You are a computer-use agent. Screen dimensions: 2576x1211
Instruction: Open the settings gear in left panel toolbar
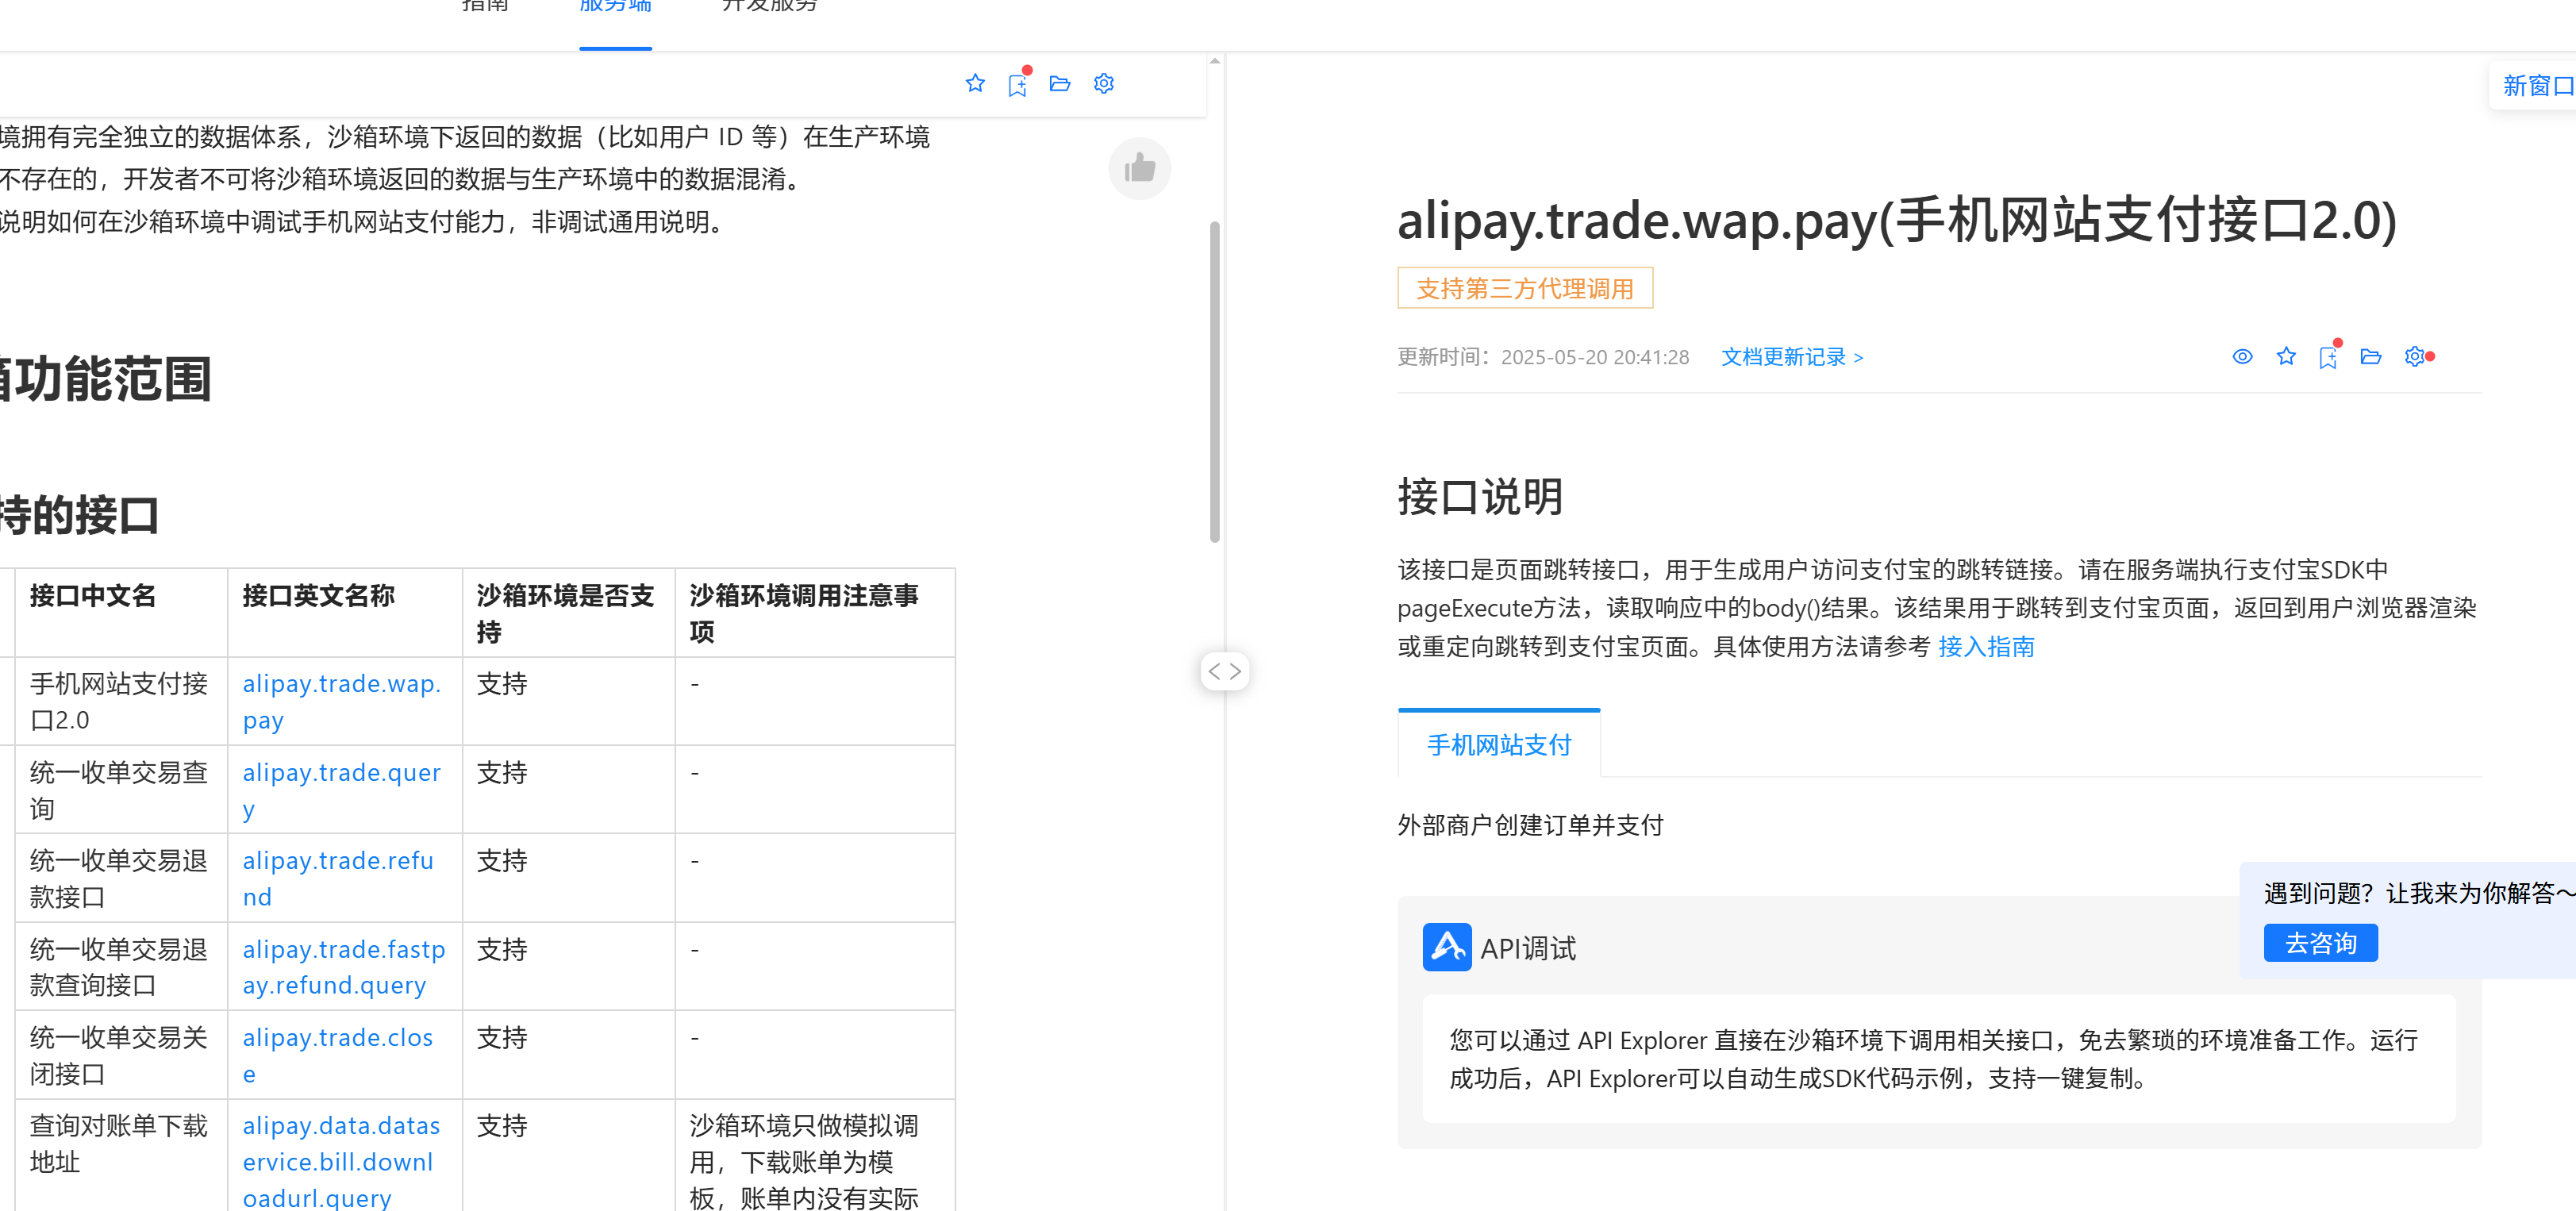point(1103,83)
